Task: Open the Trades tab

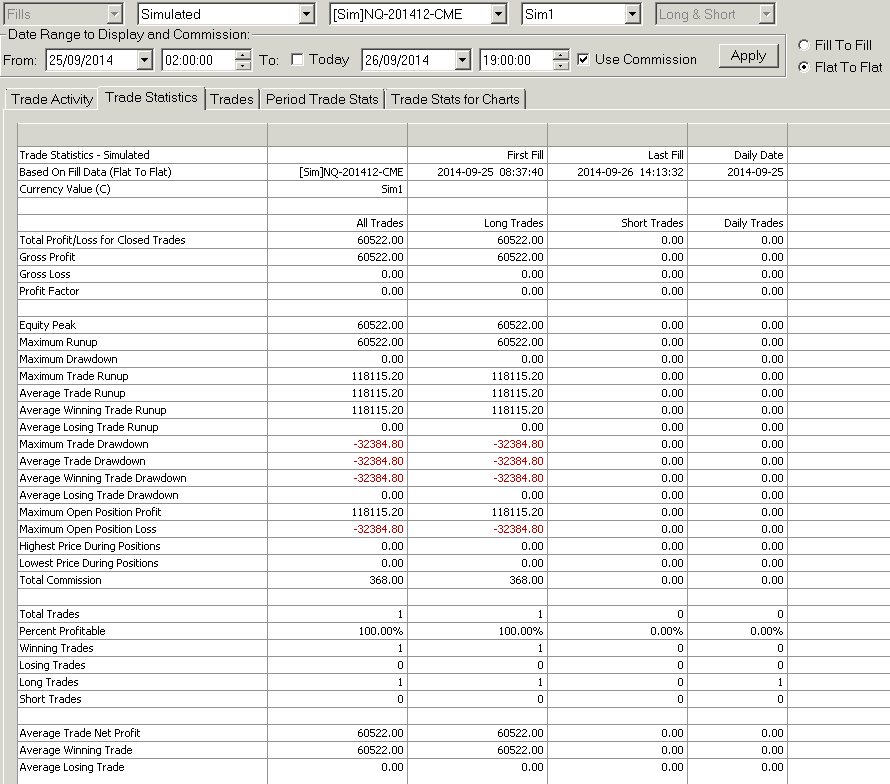Action: (x=232, y=99)
